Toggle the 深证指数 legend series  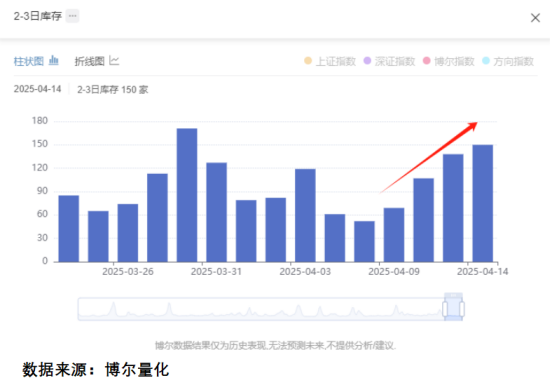tap(389, 61)
